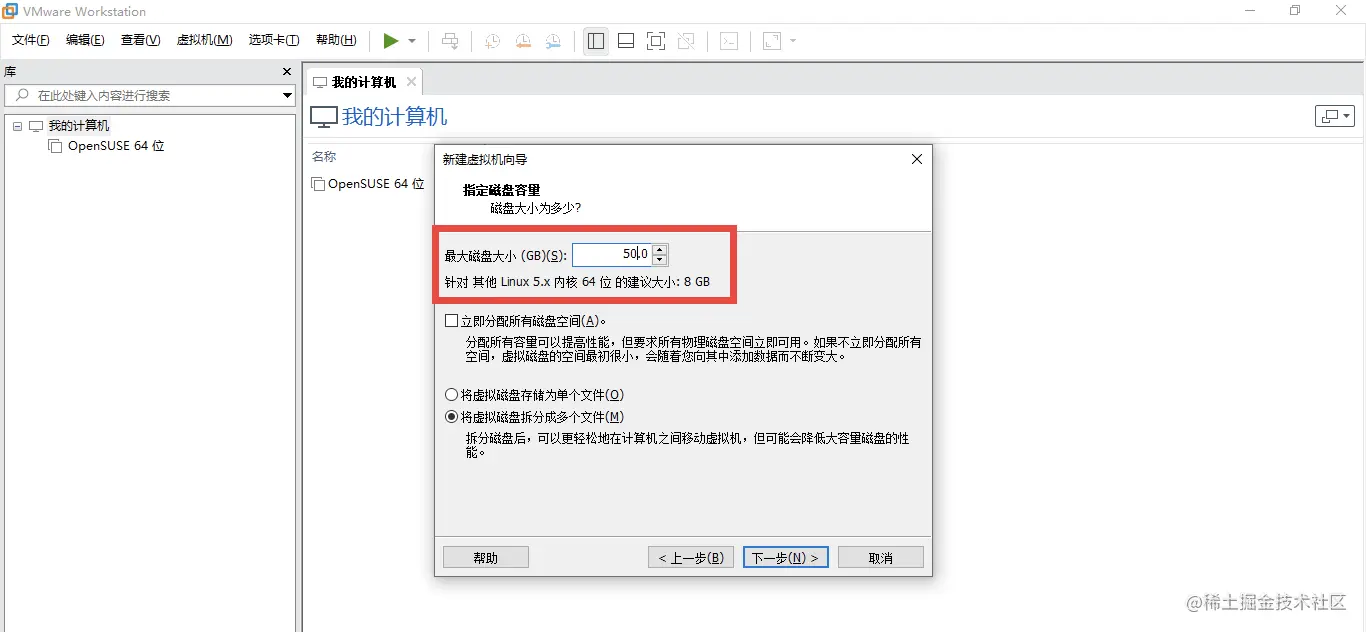Click the unity mode toolbar icon
1366x632 pixels.
pos(686,41)
